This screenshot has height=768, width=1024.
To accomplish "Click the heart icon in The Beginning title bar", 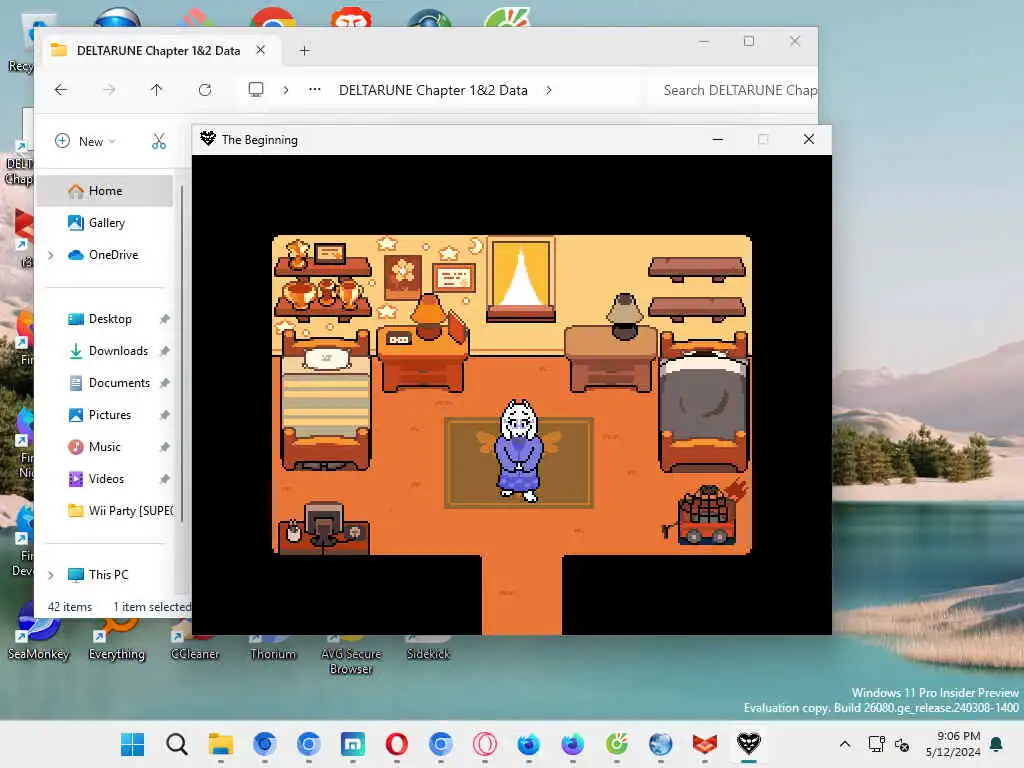I will [x=208, y=138].
